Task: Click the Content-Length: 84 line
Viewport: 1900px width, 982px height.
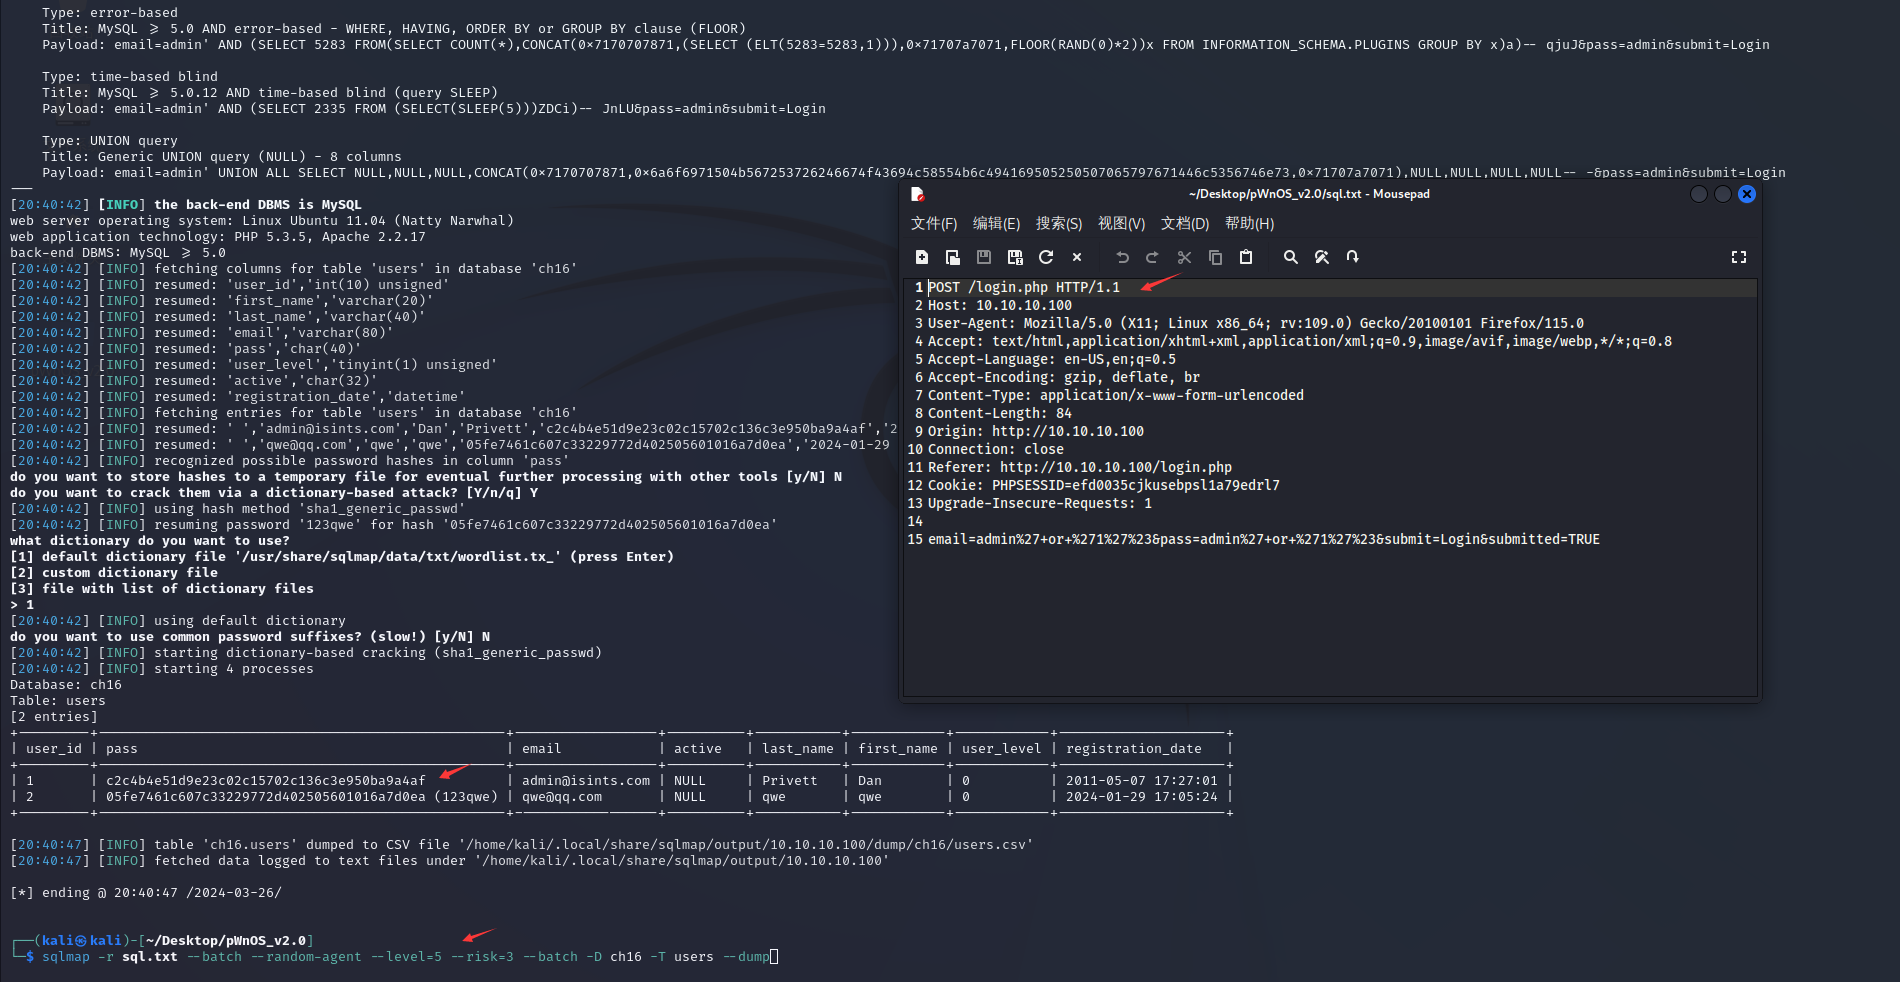Action: [x=1000, y=413]
